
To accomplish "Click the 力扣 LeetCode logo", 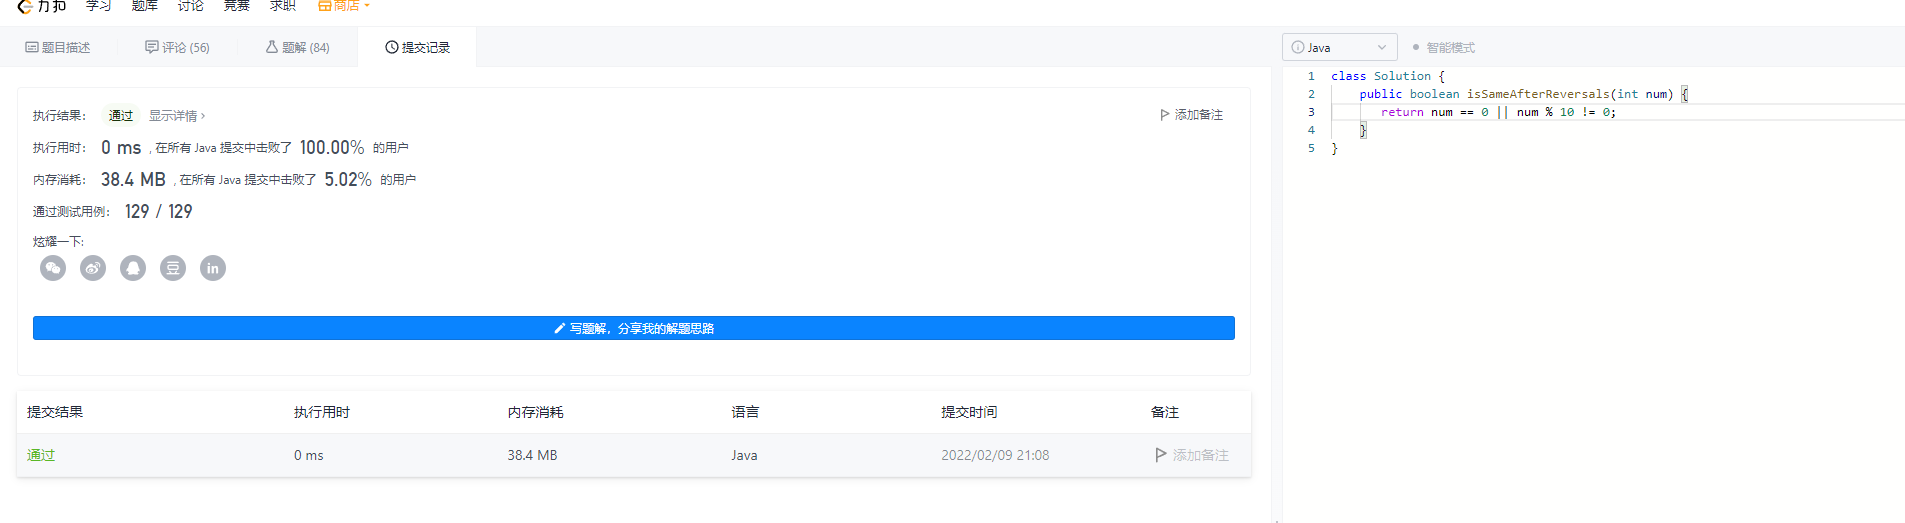I will [42, 5].
